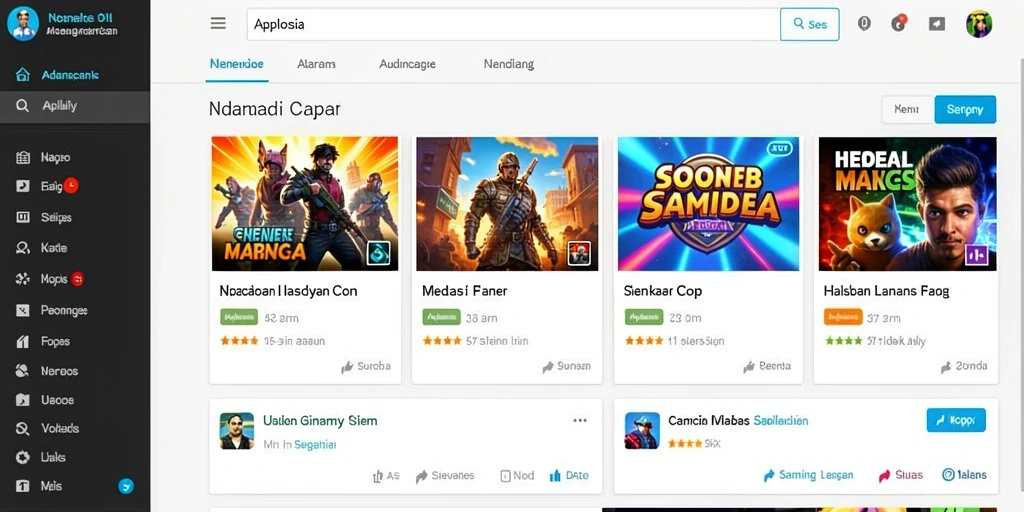Toggle the blue Serpny view option
The height and width of the screenshot is (512, 1024).
tap(965, 110)
